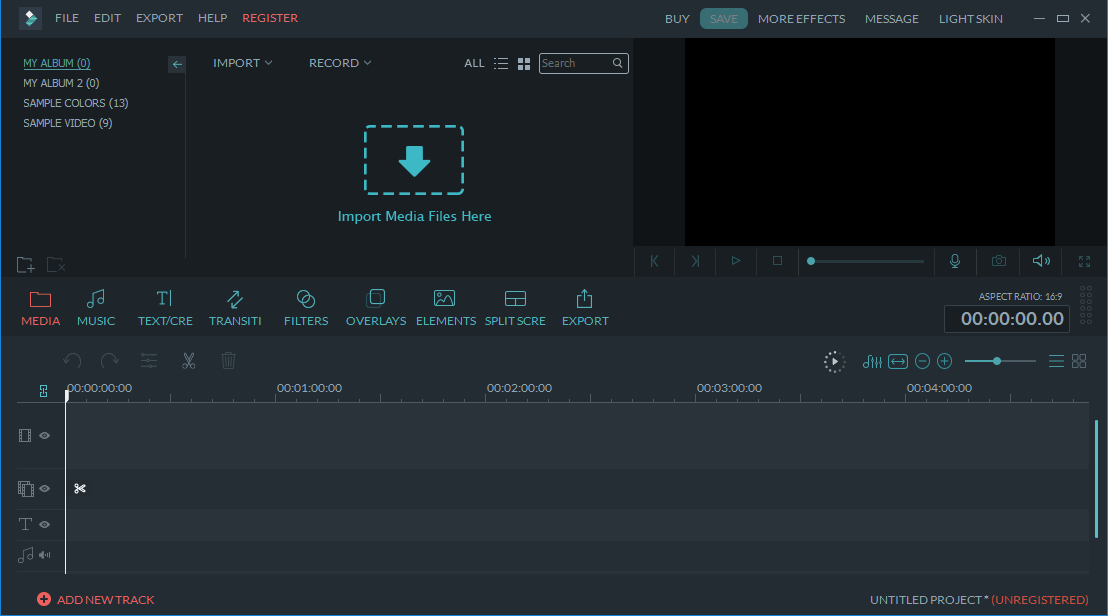
Task: Open the MUSIC tab
Action: pos(96,308)
